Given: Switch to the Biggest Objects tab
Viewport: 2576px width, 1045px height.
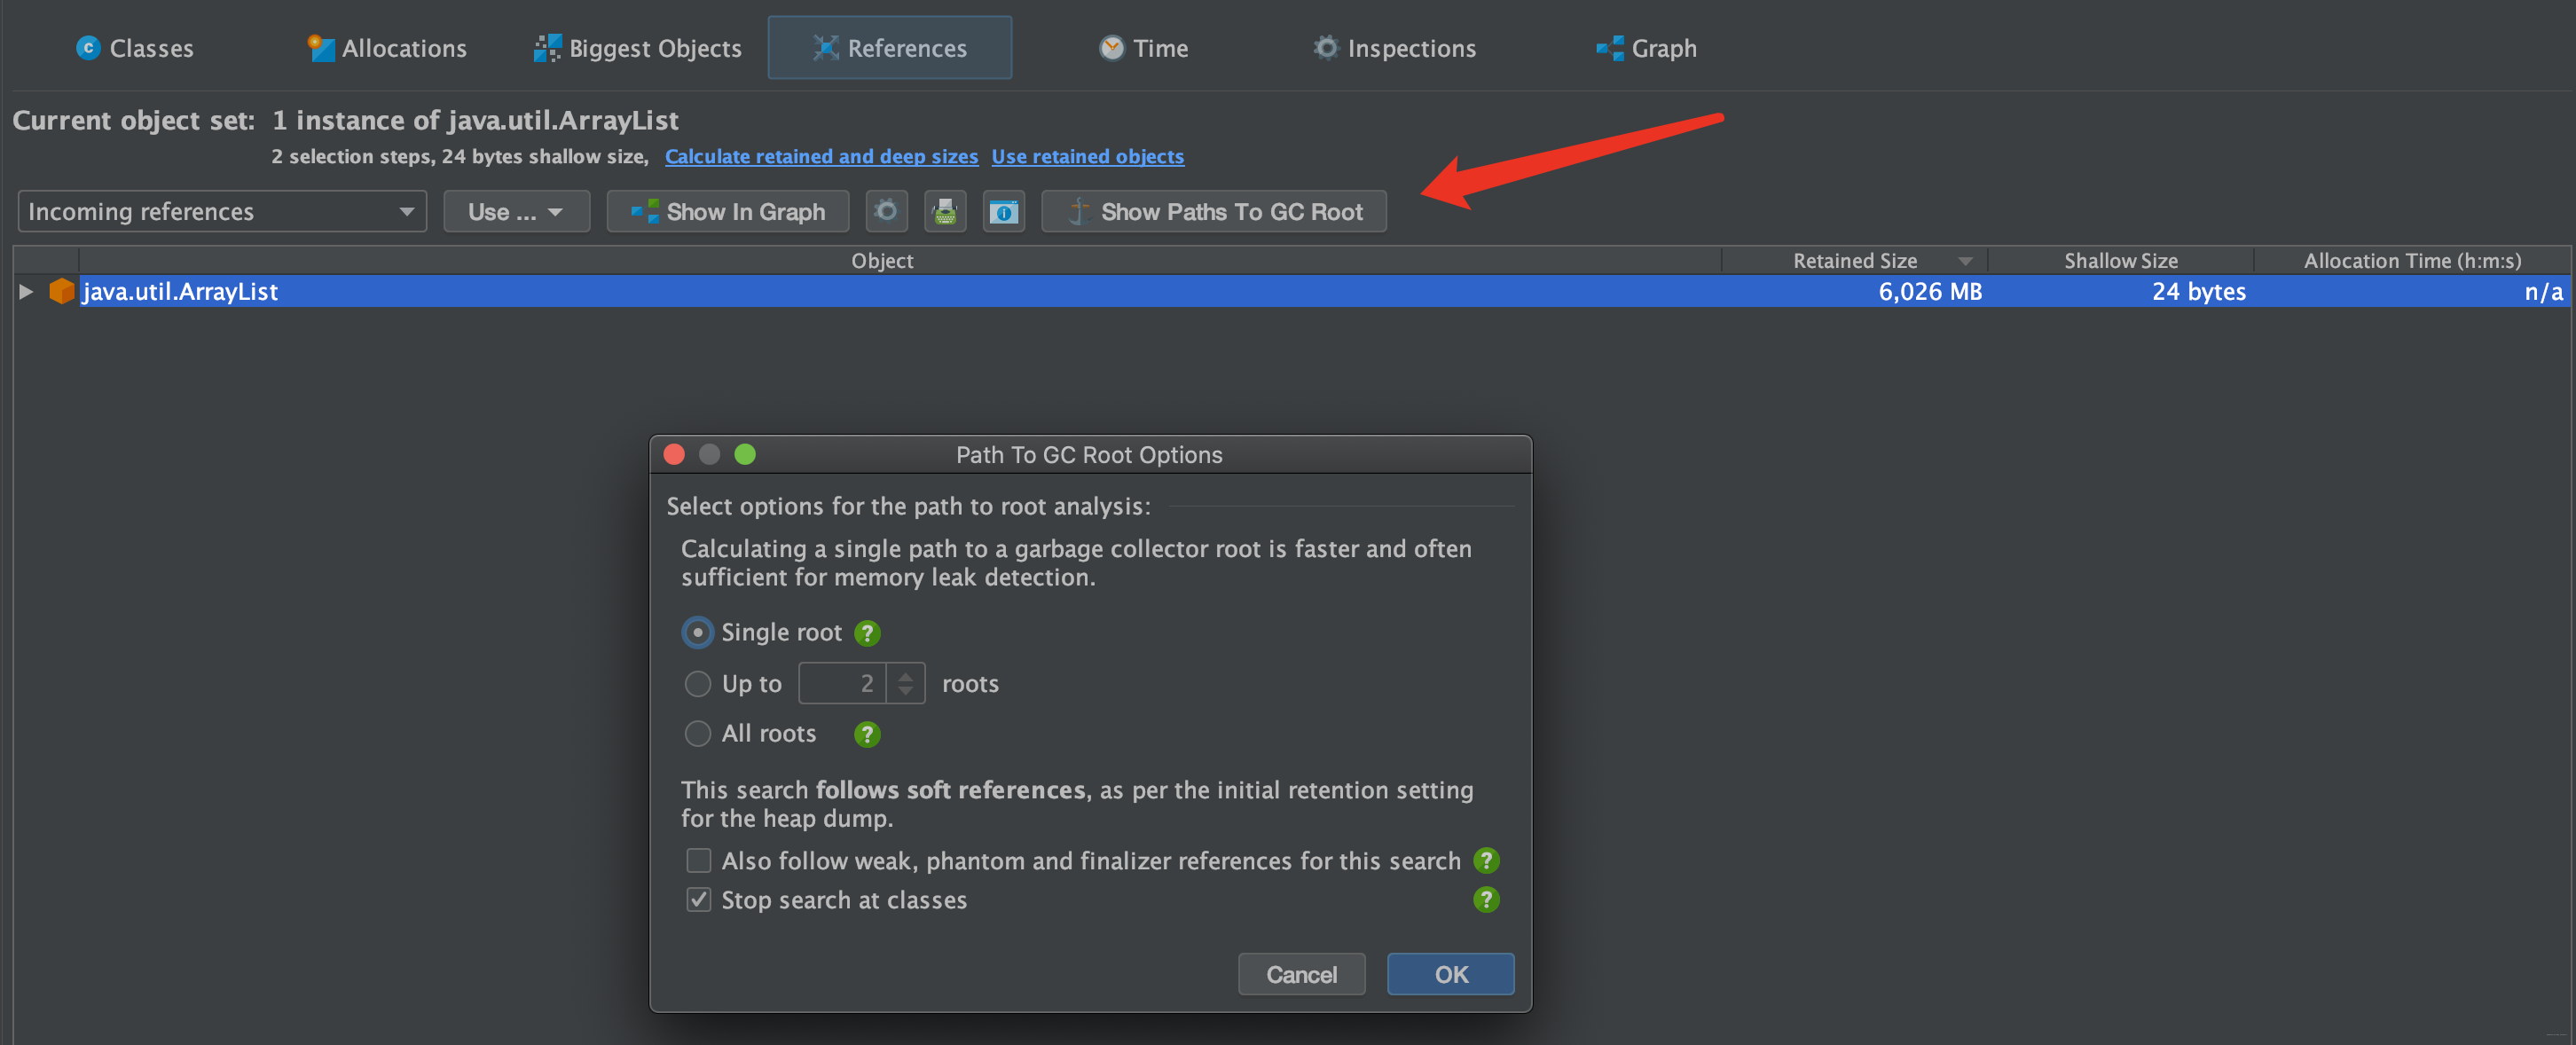Looking at the screenshot, I should [x=638, y=48].
